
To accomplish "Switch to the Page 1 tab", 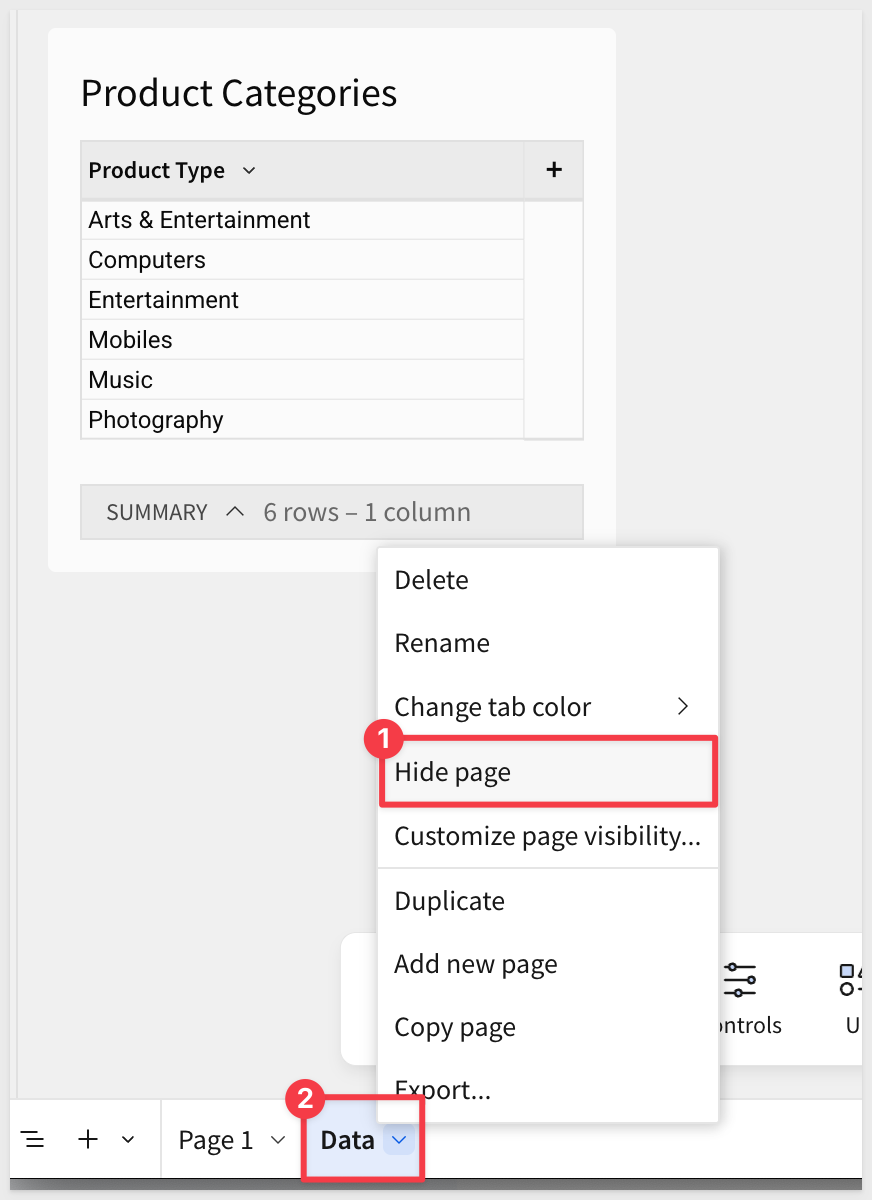I will click(x=216, y=1140).
